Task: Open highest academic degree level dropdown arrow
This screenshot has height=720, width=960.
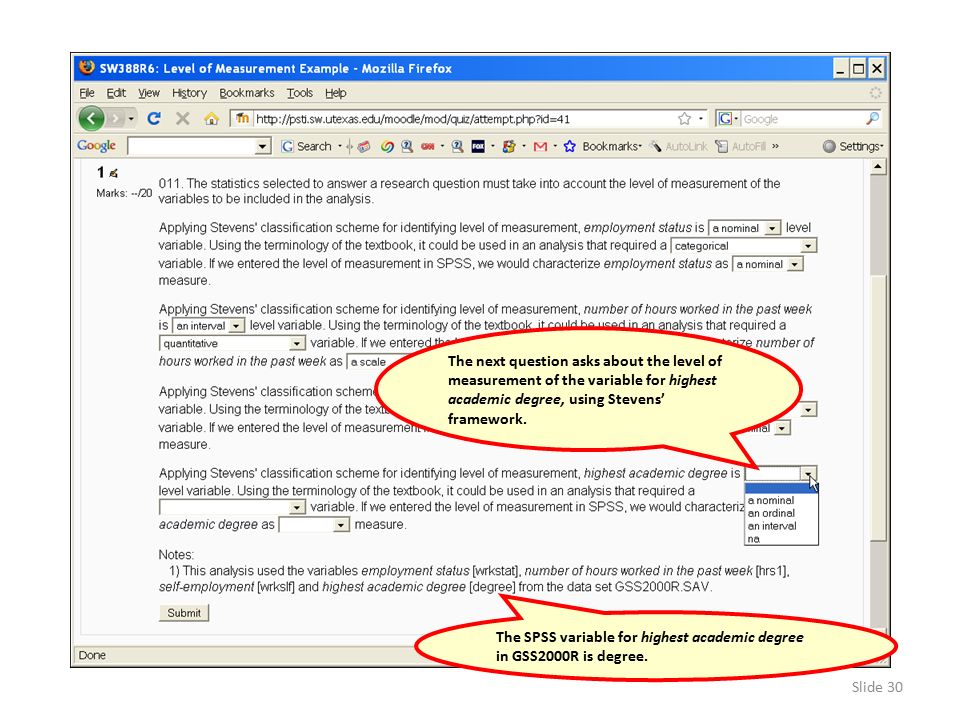Action: tap(809, 474)
